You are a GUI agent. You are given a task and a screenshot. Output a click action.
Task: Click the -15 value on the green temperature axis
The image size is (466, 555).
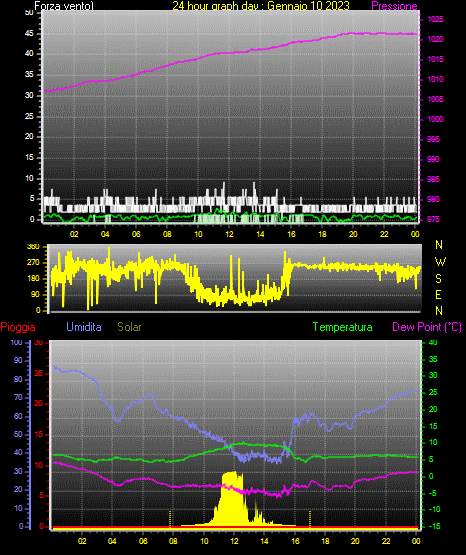tap(435, 526)
